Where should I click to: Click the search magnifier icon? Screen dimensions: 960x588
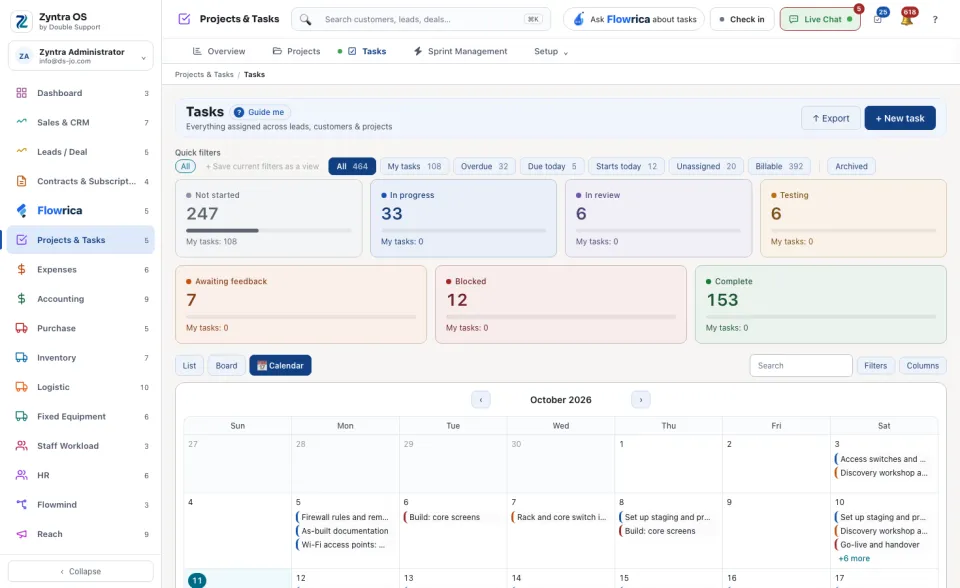(x=305, y=20)
